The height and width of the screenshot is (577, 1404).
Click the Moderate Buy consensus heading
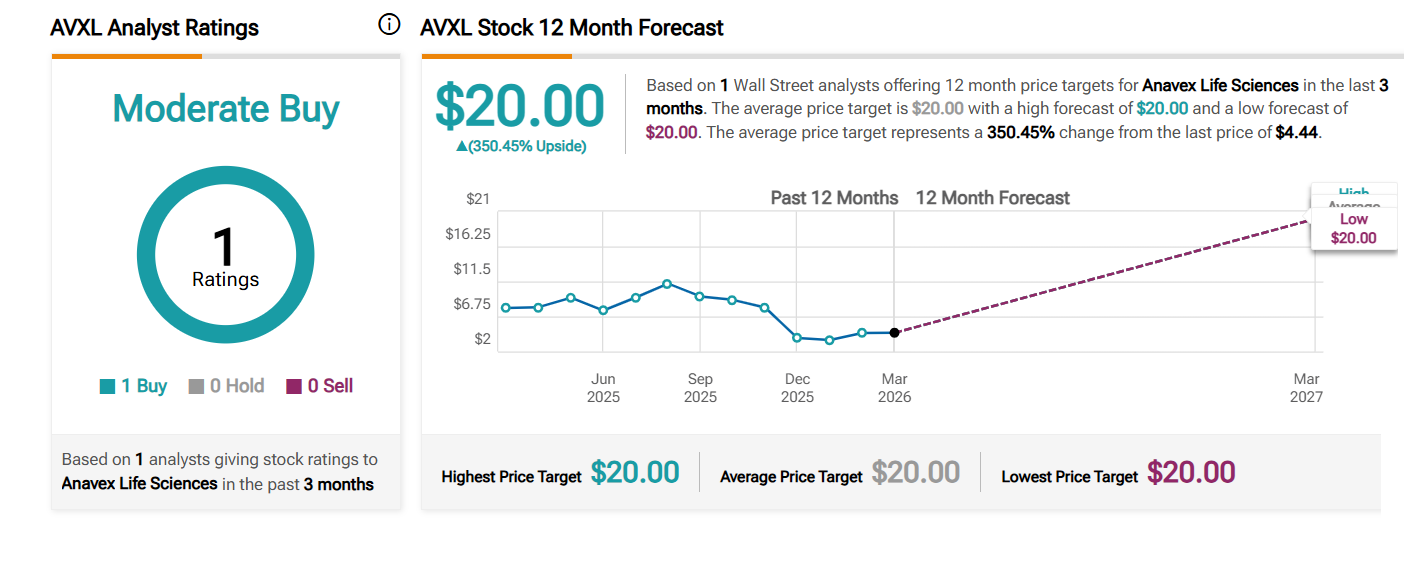pyautogui.click(x=226, y=109)
